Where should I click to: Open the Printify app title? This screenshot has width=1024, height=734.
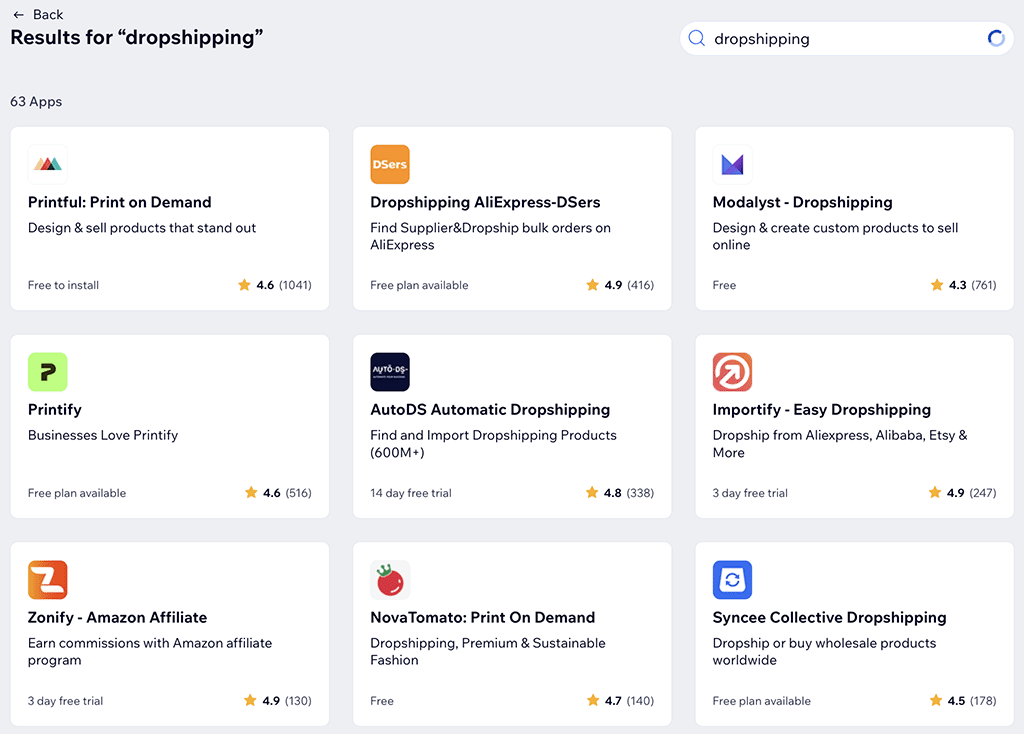(x=55, y=410)
